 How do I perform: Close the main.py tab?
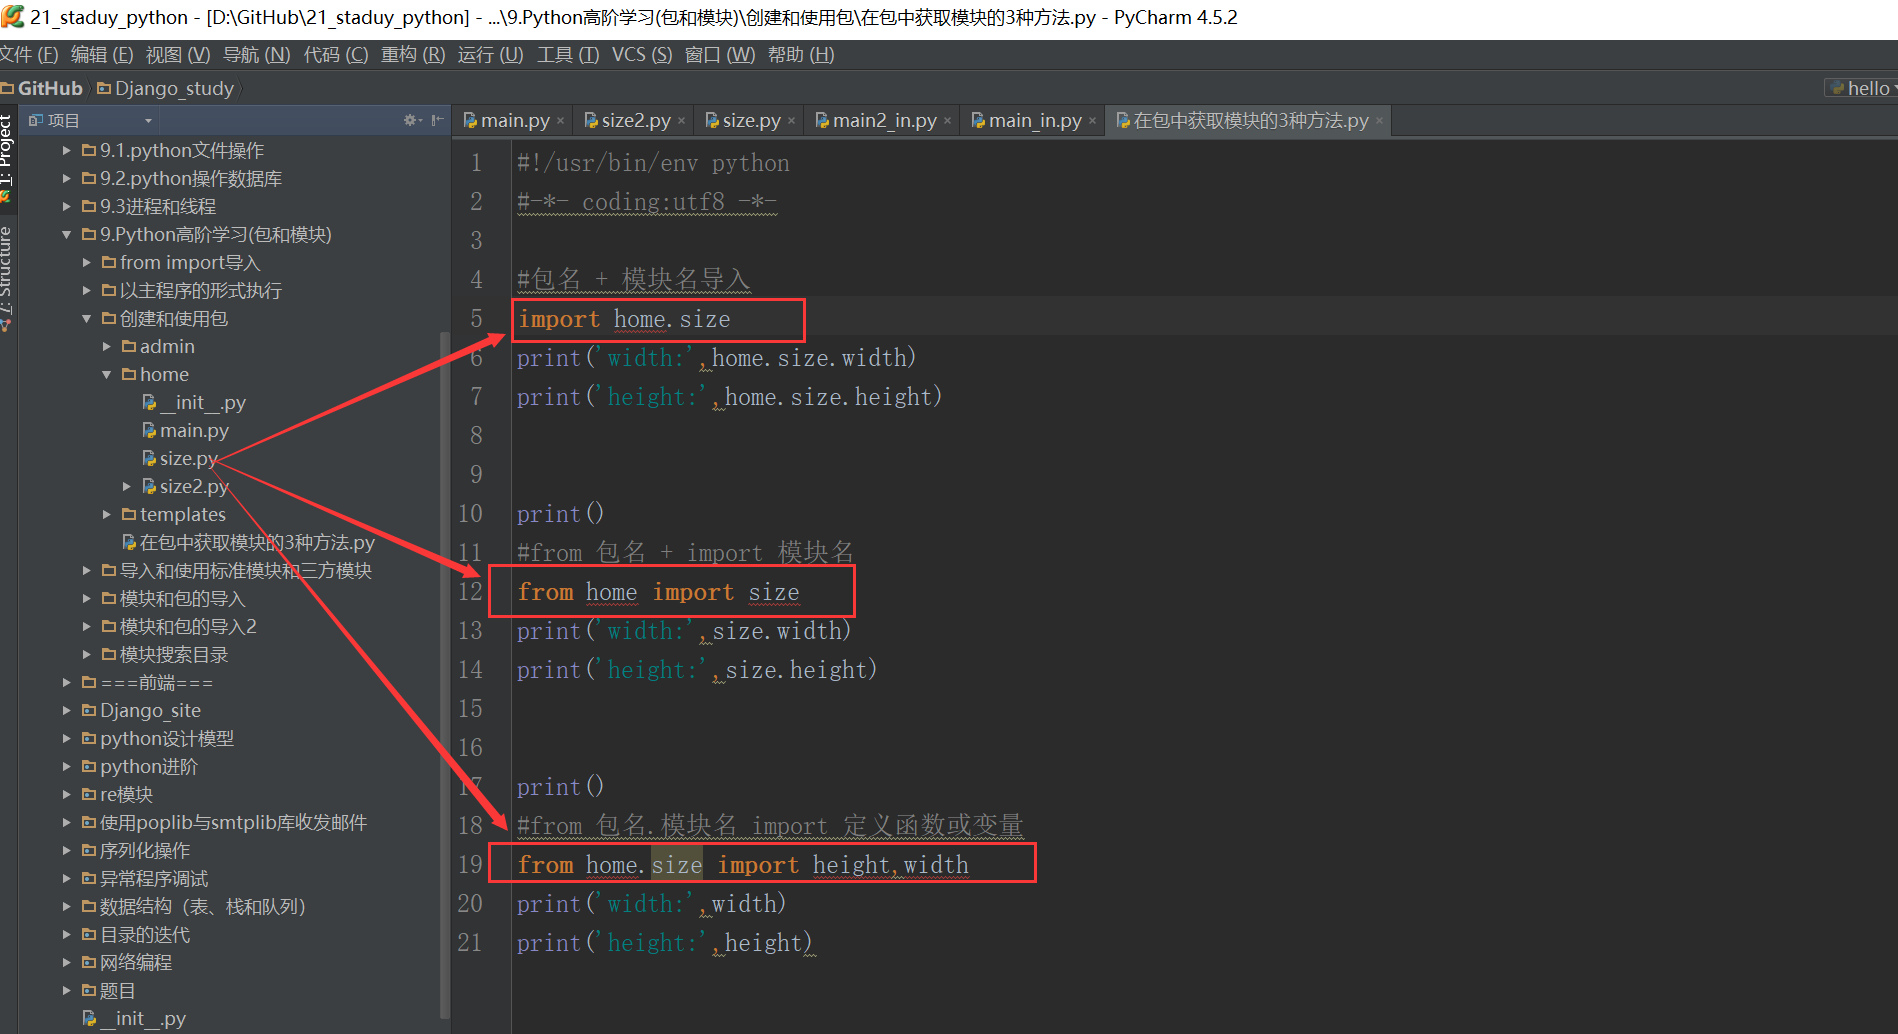[x=560, y=121]
